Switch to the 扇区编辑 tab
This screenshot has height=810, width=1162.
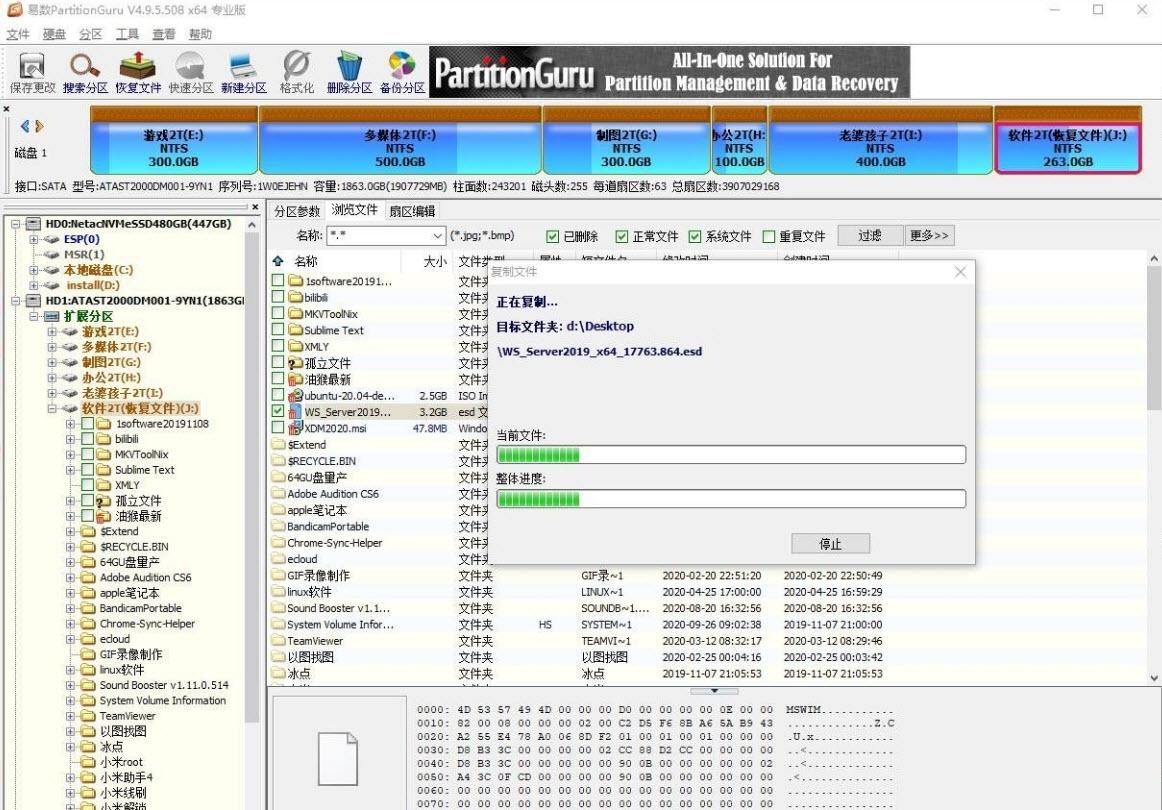click(413, 211)
